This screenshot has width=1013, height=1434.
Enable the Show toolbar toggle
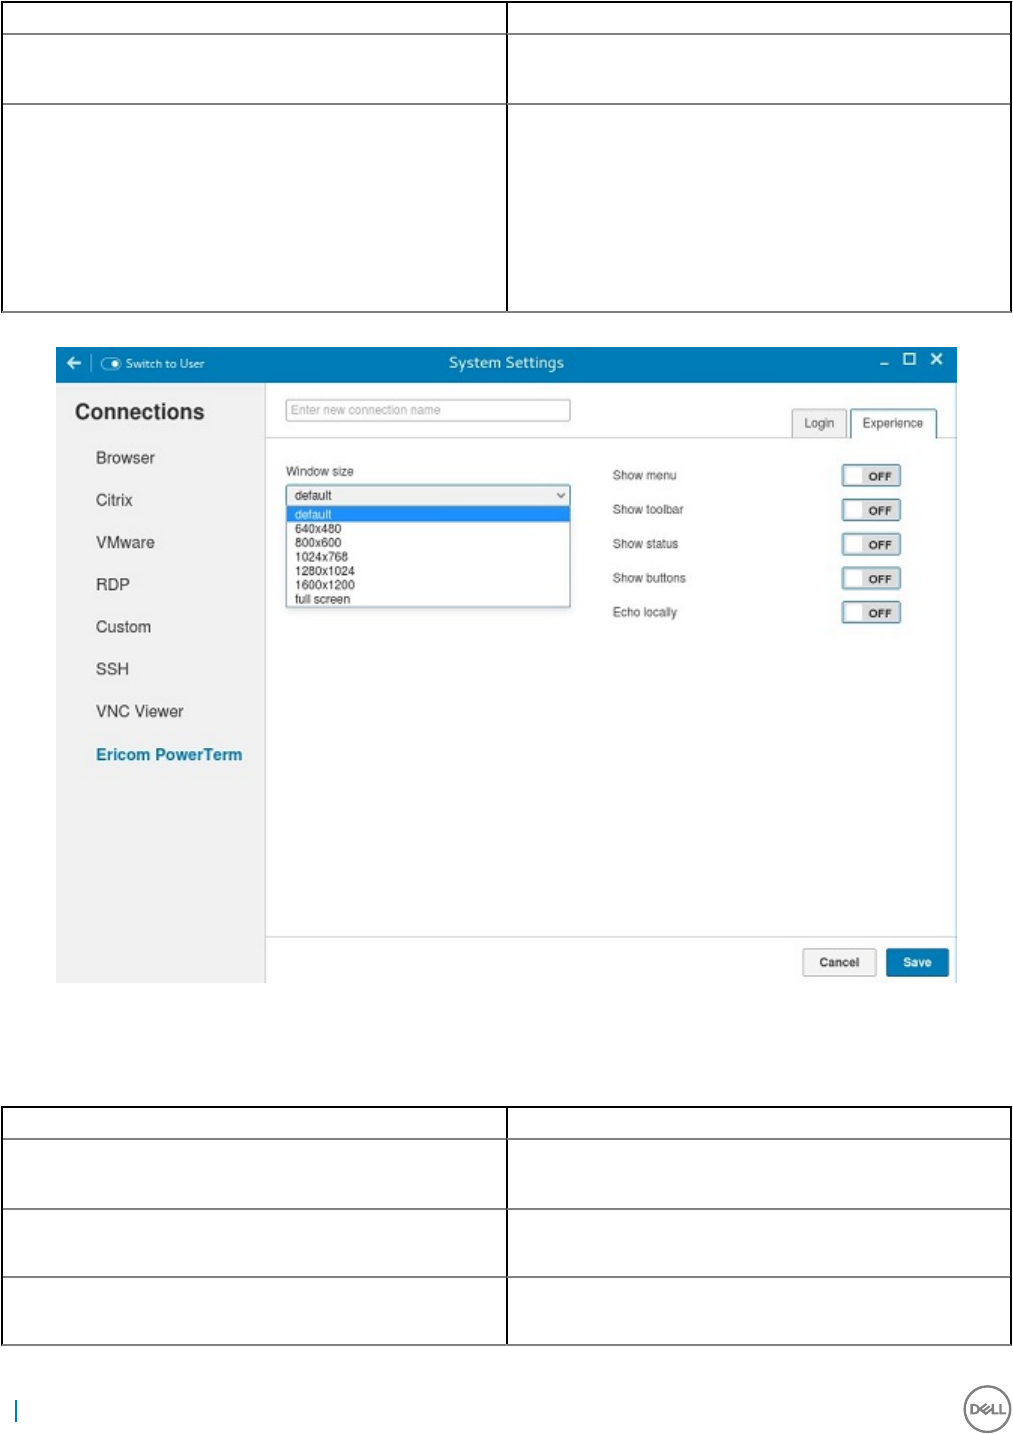click(x=871, y=510)
